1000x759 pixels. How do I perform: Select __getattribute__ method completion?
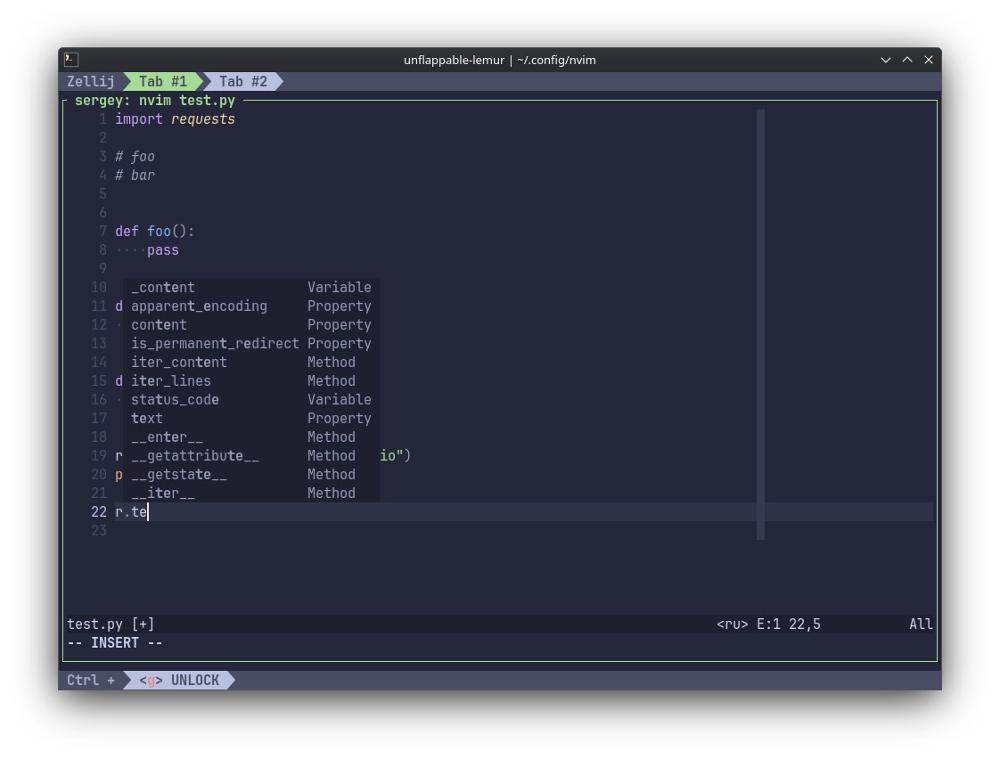pyautogui.click(x=251, y=455)
